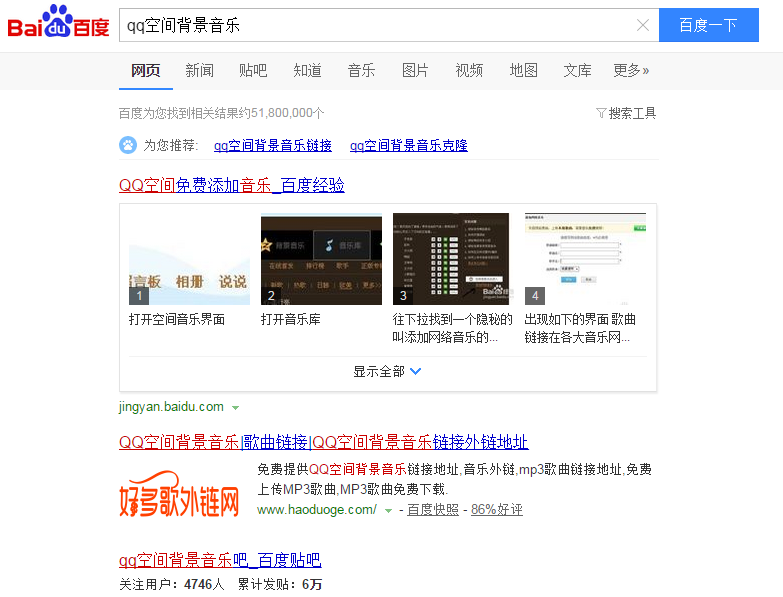783x597 pixels.
Task: Switch to the 新闻 tab
Action: tap(199, 71)
